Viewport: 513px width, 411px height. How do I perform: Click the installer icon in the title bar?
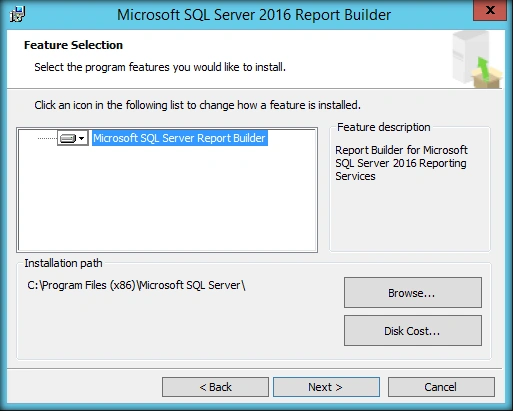[18, 14]
